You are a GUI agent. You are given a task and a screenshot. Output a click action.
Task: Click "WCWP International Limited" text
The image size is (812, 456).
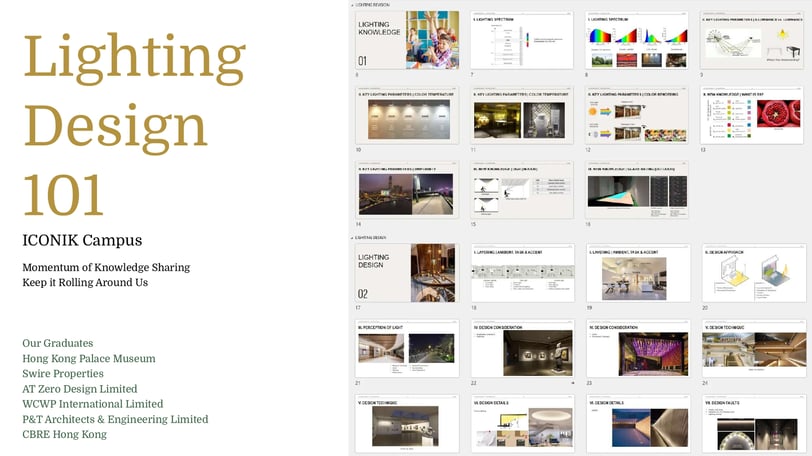(x=93, y=404)
